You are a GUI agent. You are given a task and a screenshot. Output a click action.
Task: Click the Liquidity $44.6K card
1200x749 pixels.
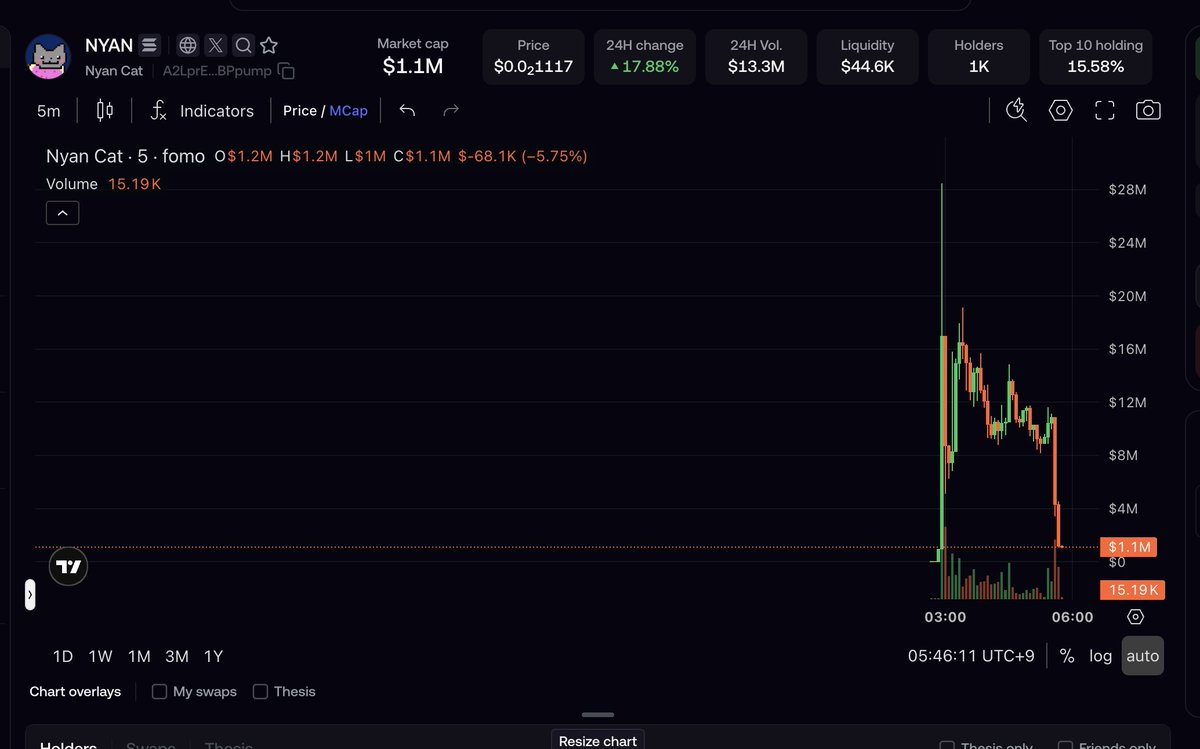coord(867,56)
